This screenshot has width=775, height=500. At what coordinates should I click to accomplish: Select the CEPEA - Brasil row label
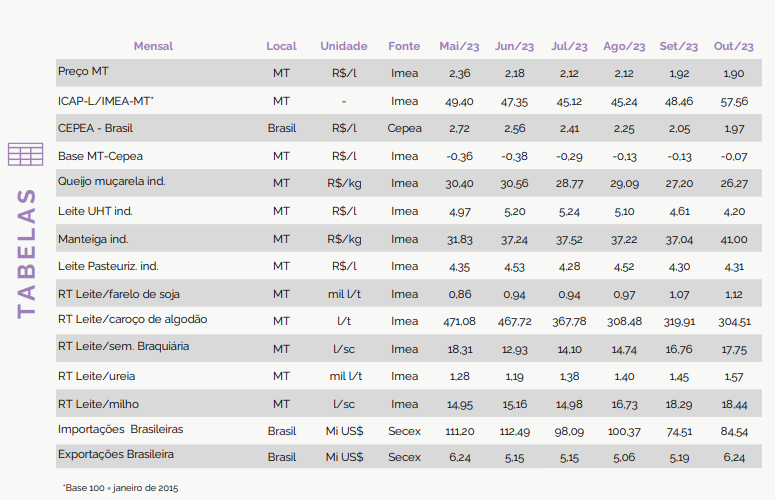(x=95, y=128)
